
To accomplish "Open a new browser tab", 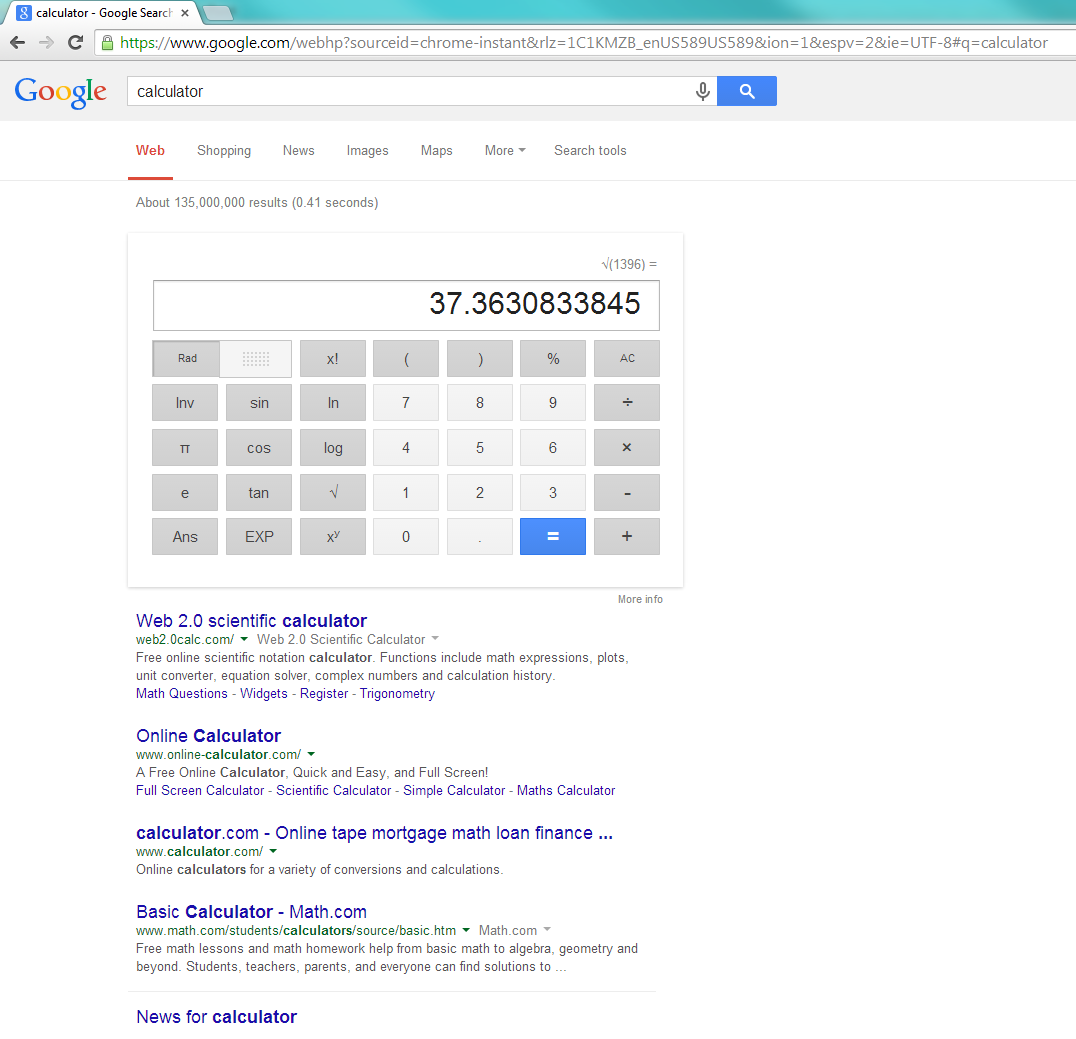I will 218,12.
